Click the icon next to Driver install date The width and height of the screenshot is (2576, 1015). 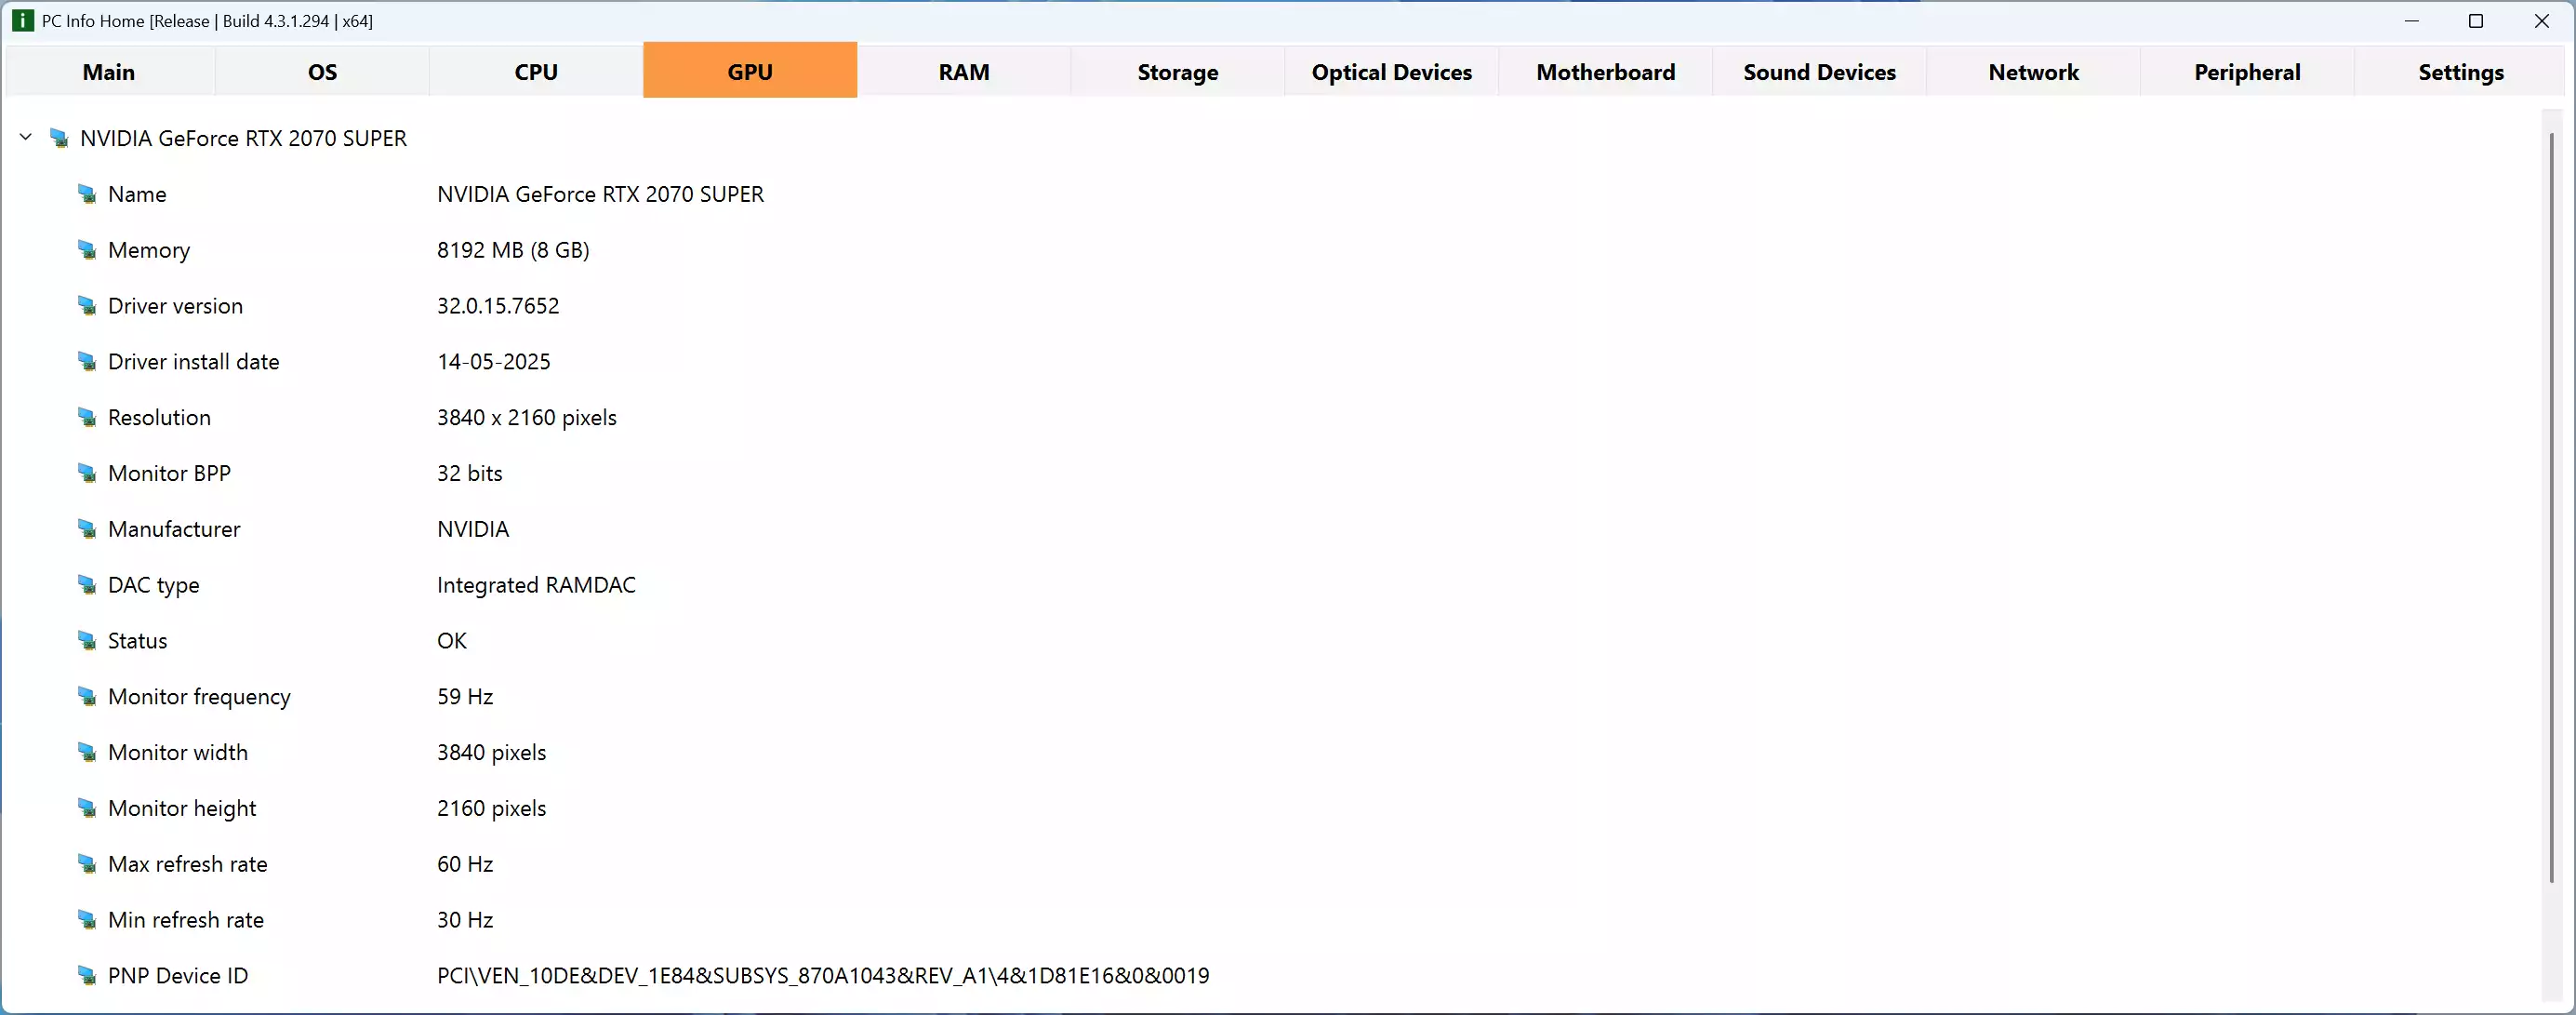88,362
